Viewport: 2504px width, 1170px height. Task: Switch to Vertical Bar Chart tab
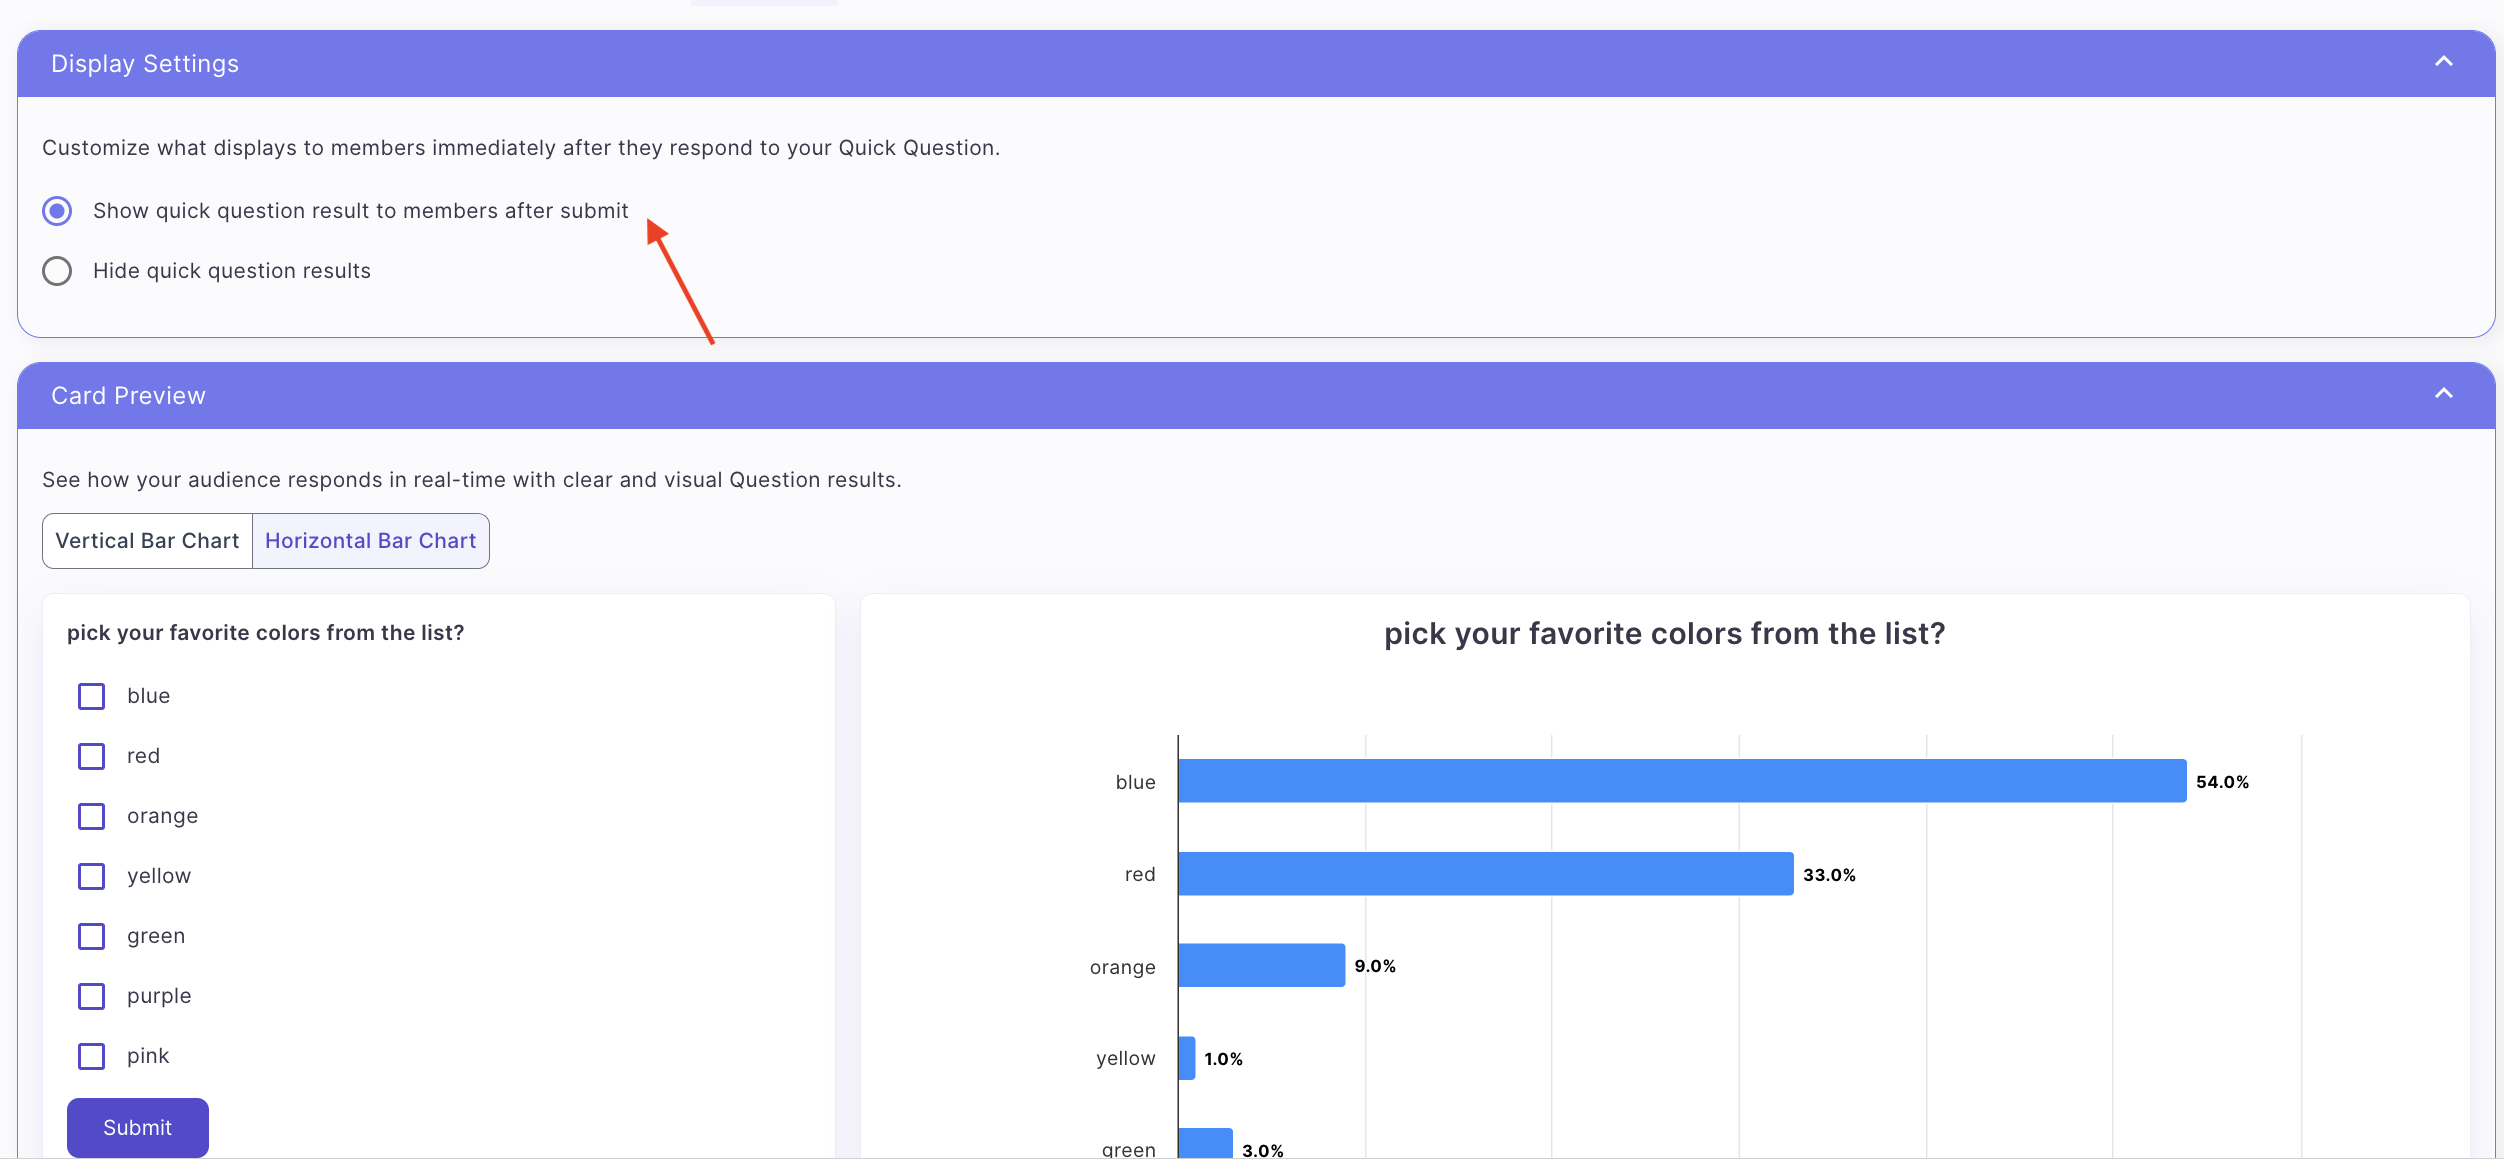pyautogui.click(x=147, y=541)
